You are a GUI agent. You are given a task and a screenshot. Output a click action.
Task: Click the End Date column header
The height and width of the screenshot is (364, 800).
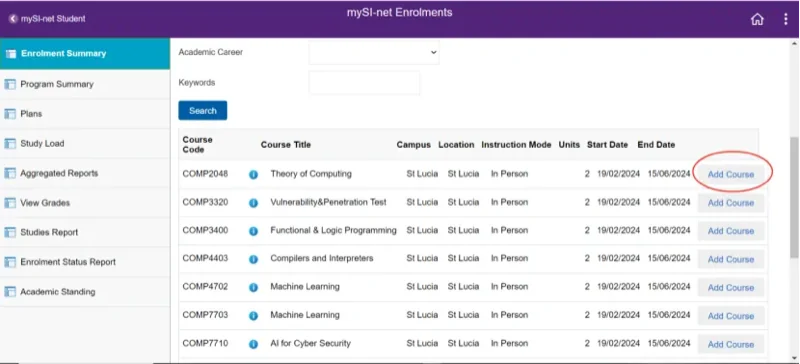pyautogui.click(x=656, y=144)
